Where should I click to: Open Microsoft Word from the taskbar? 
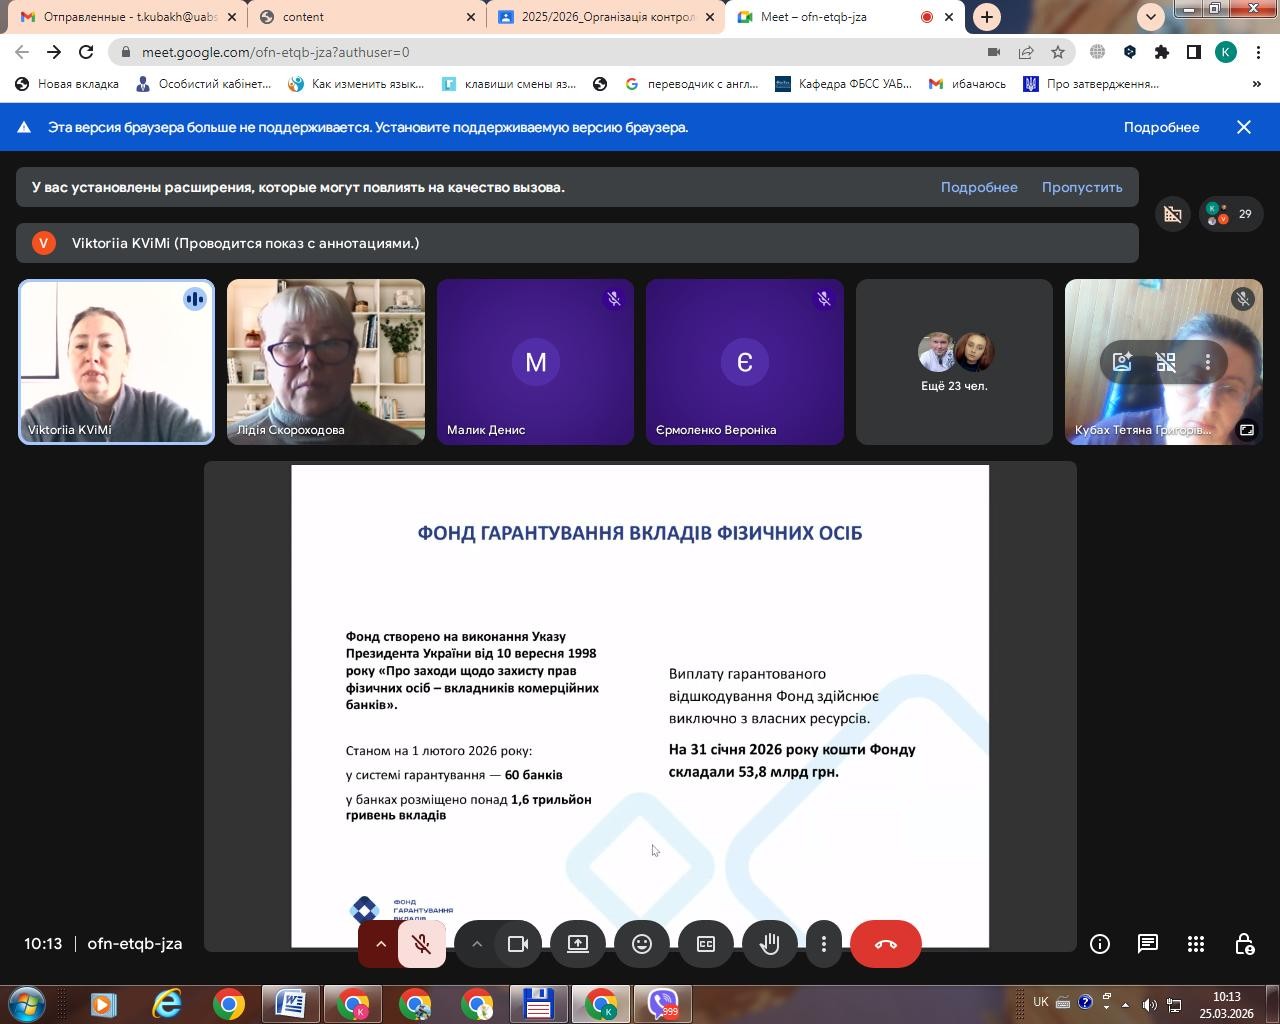[291, 1003]
